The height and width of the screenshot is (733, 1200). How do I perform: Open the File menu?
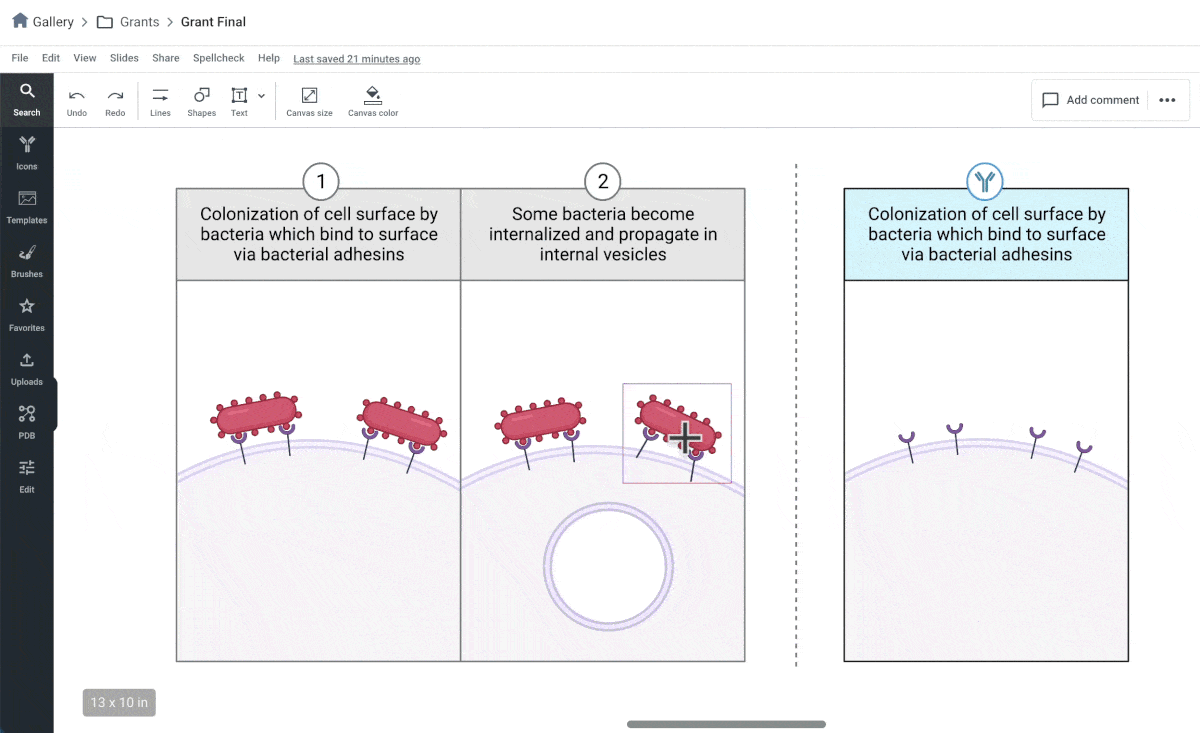tap(20, 58)
